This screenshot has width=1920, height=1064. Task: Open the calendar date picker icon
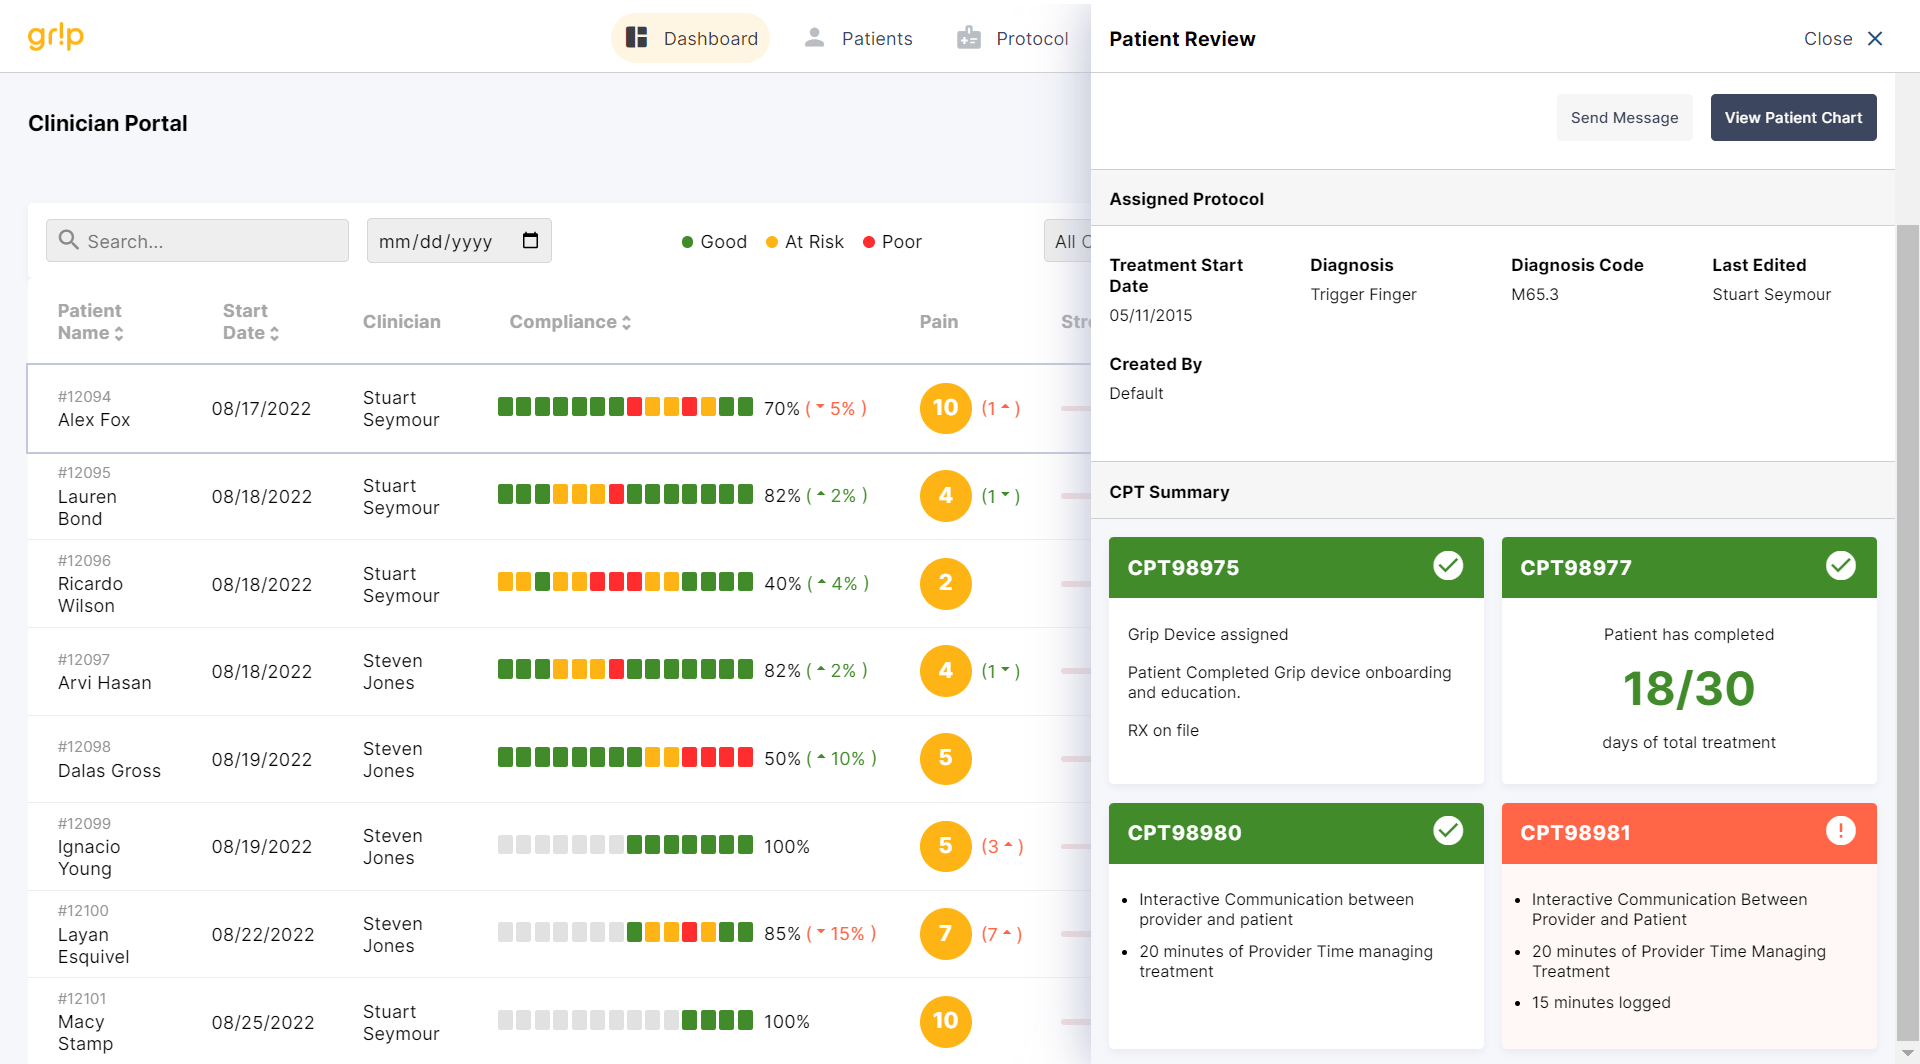[x=530, y=241]
